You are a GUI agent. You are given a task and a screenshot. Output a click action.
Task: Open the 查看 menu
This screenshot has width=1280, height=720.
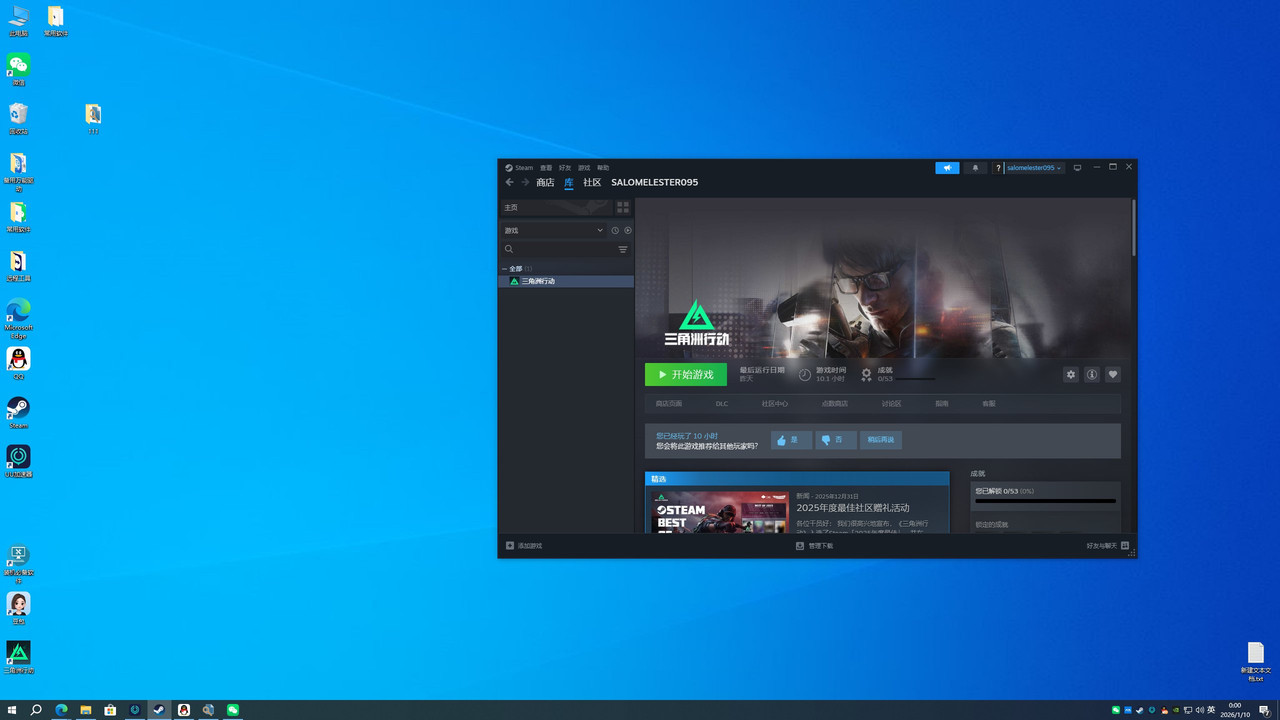pyautogui.click(x=546, y=168)
